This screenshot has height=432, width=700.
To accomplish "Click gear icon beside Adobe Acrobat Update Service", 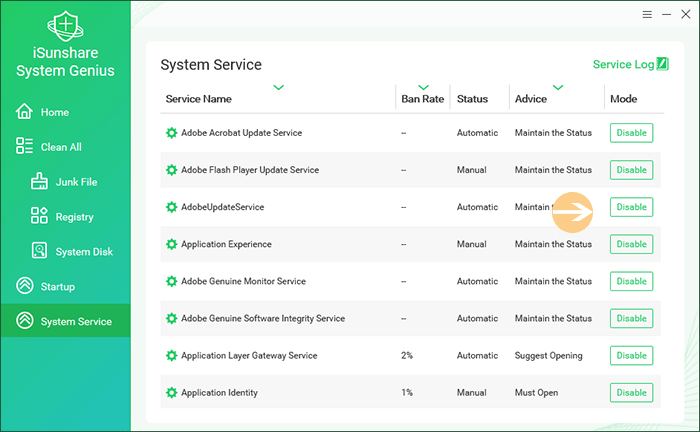I will [x=171, y=133].
